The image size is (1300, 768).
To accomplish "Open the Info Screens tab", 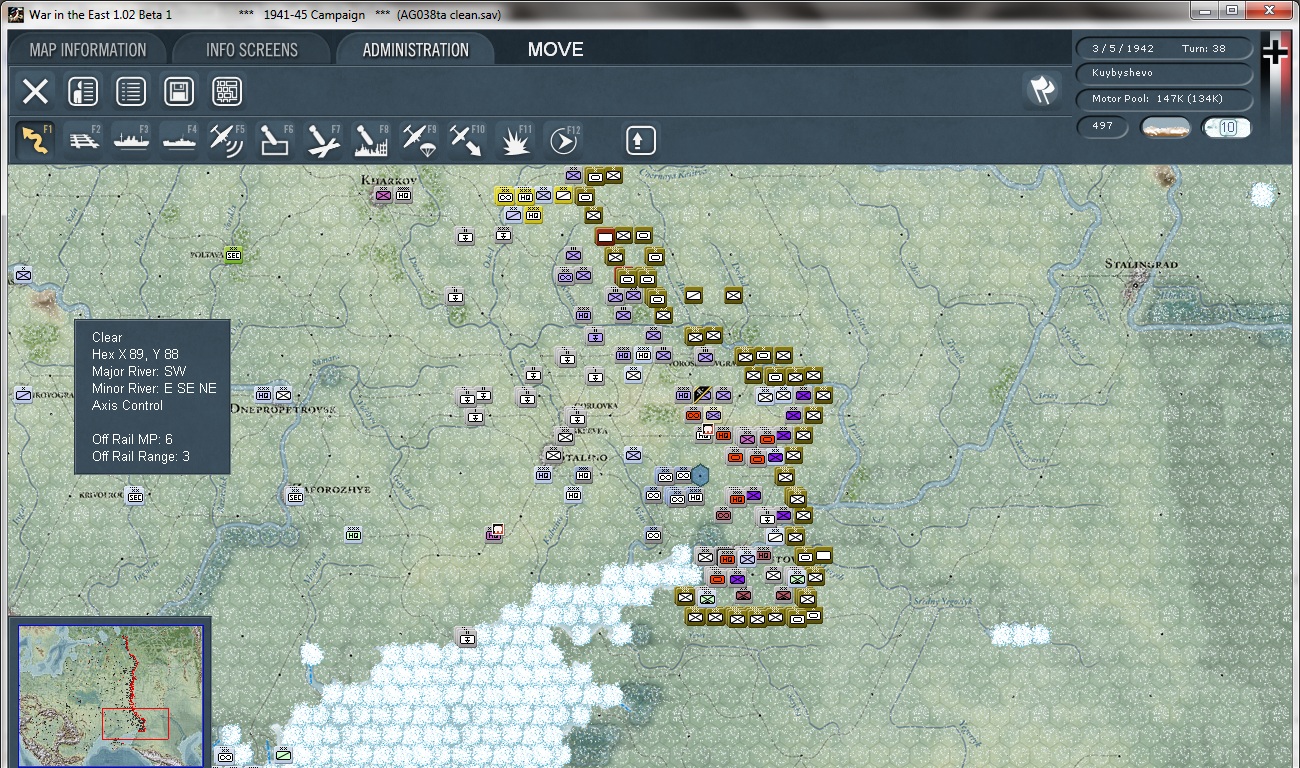I will tap(252, 50).
